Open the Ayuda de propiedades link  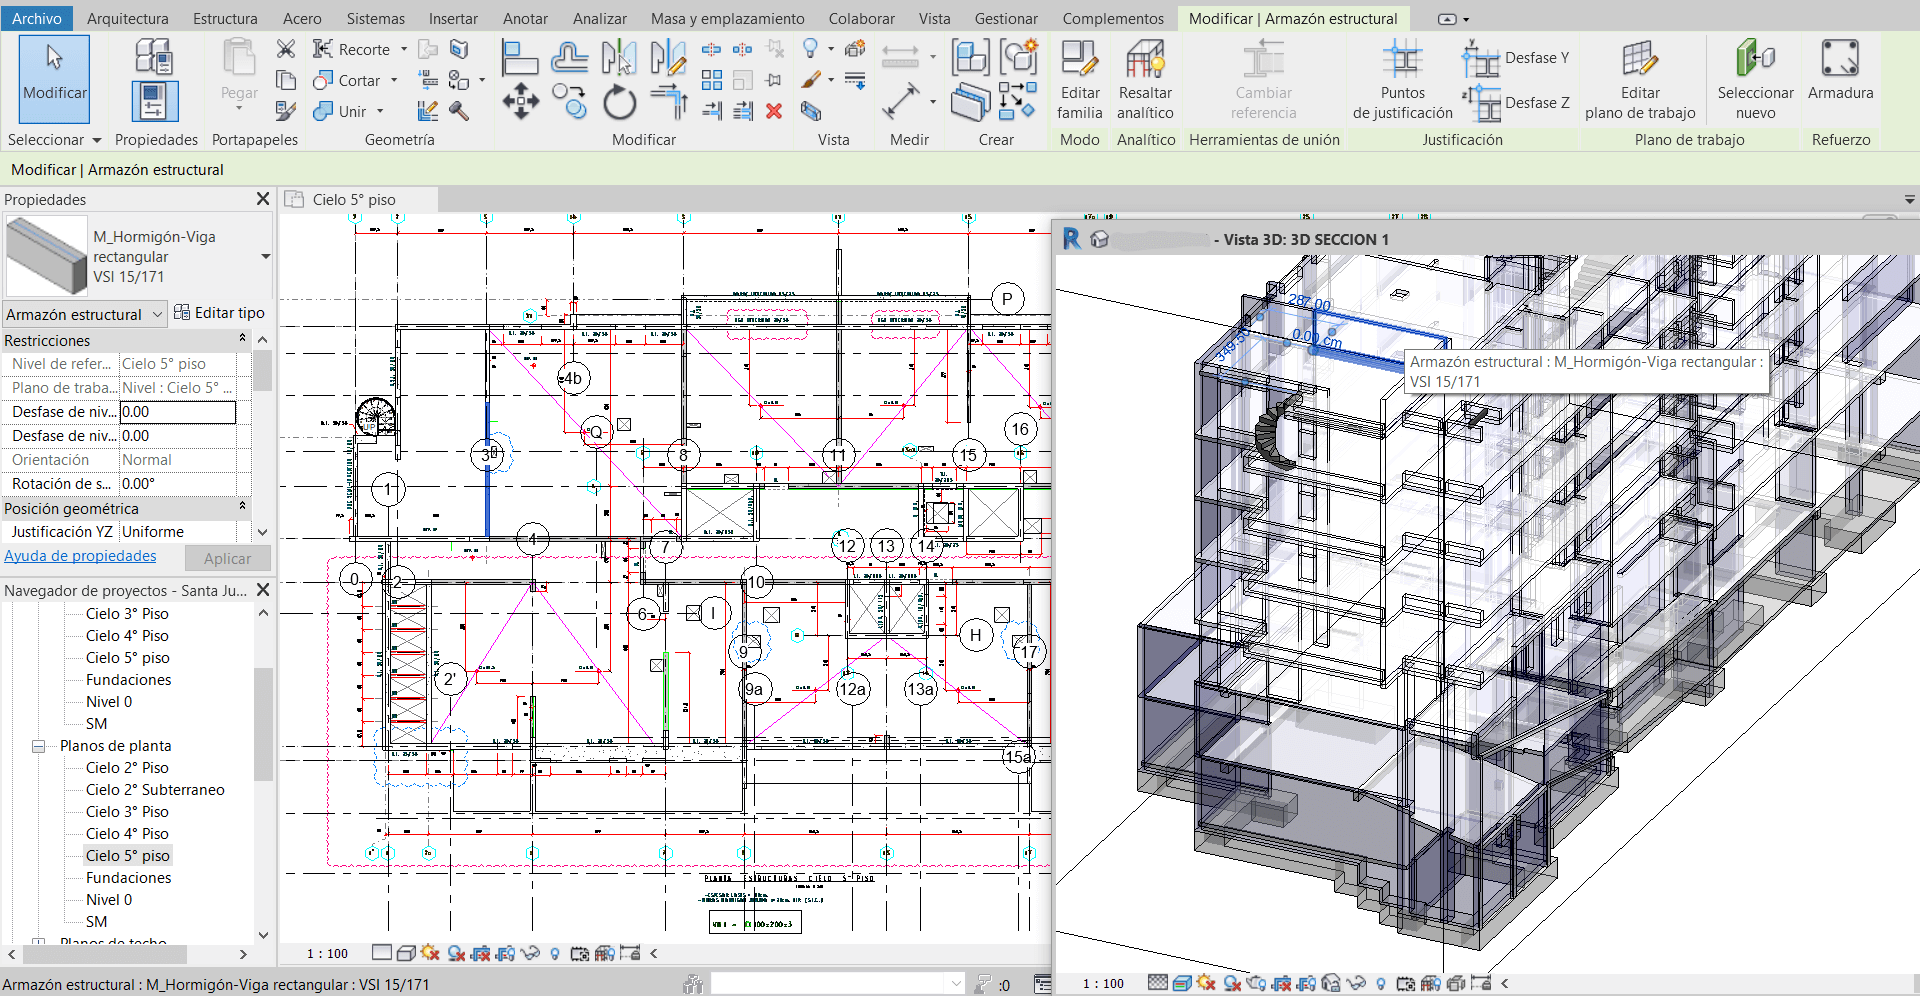coord(80,556)
